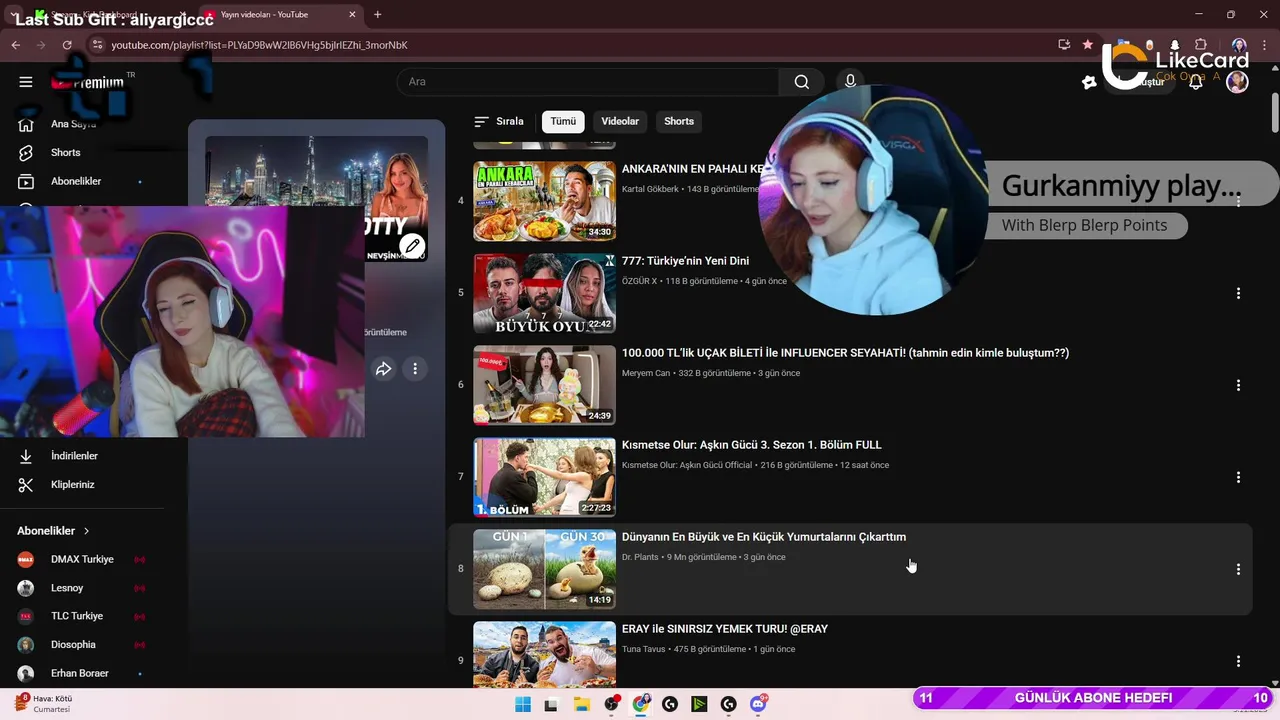Open the Meryem Can channel link
The width and height of the screenshot is (1280, 720).
[x=646, y=373]
